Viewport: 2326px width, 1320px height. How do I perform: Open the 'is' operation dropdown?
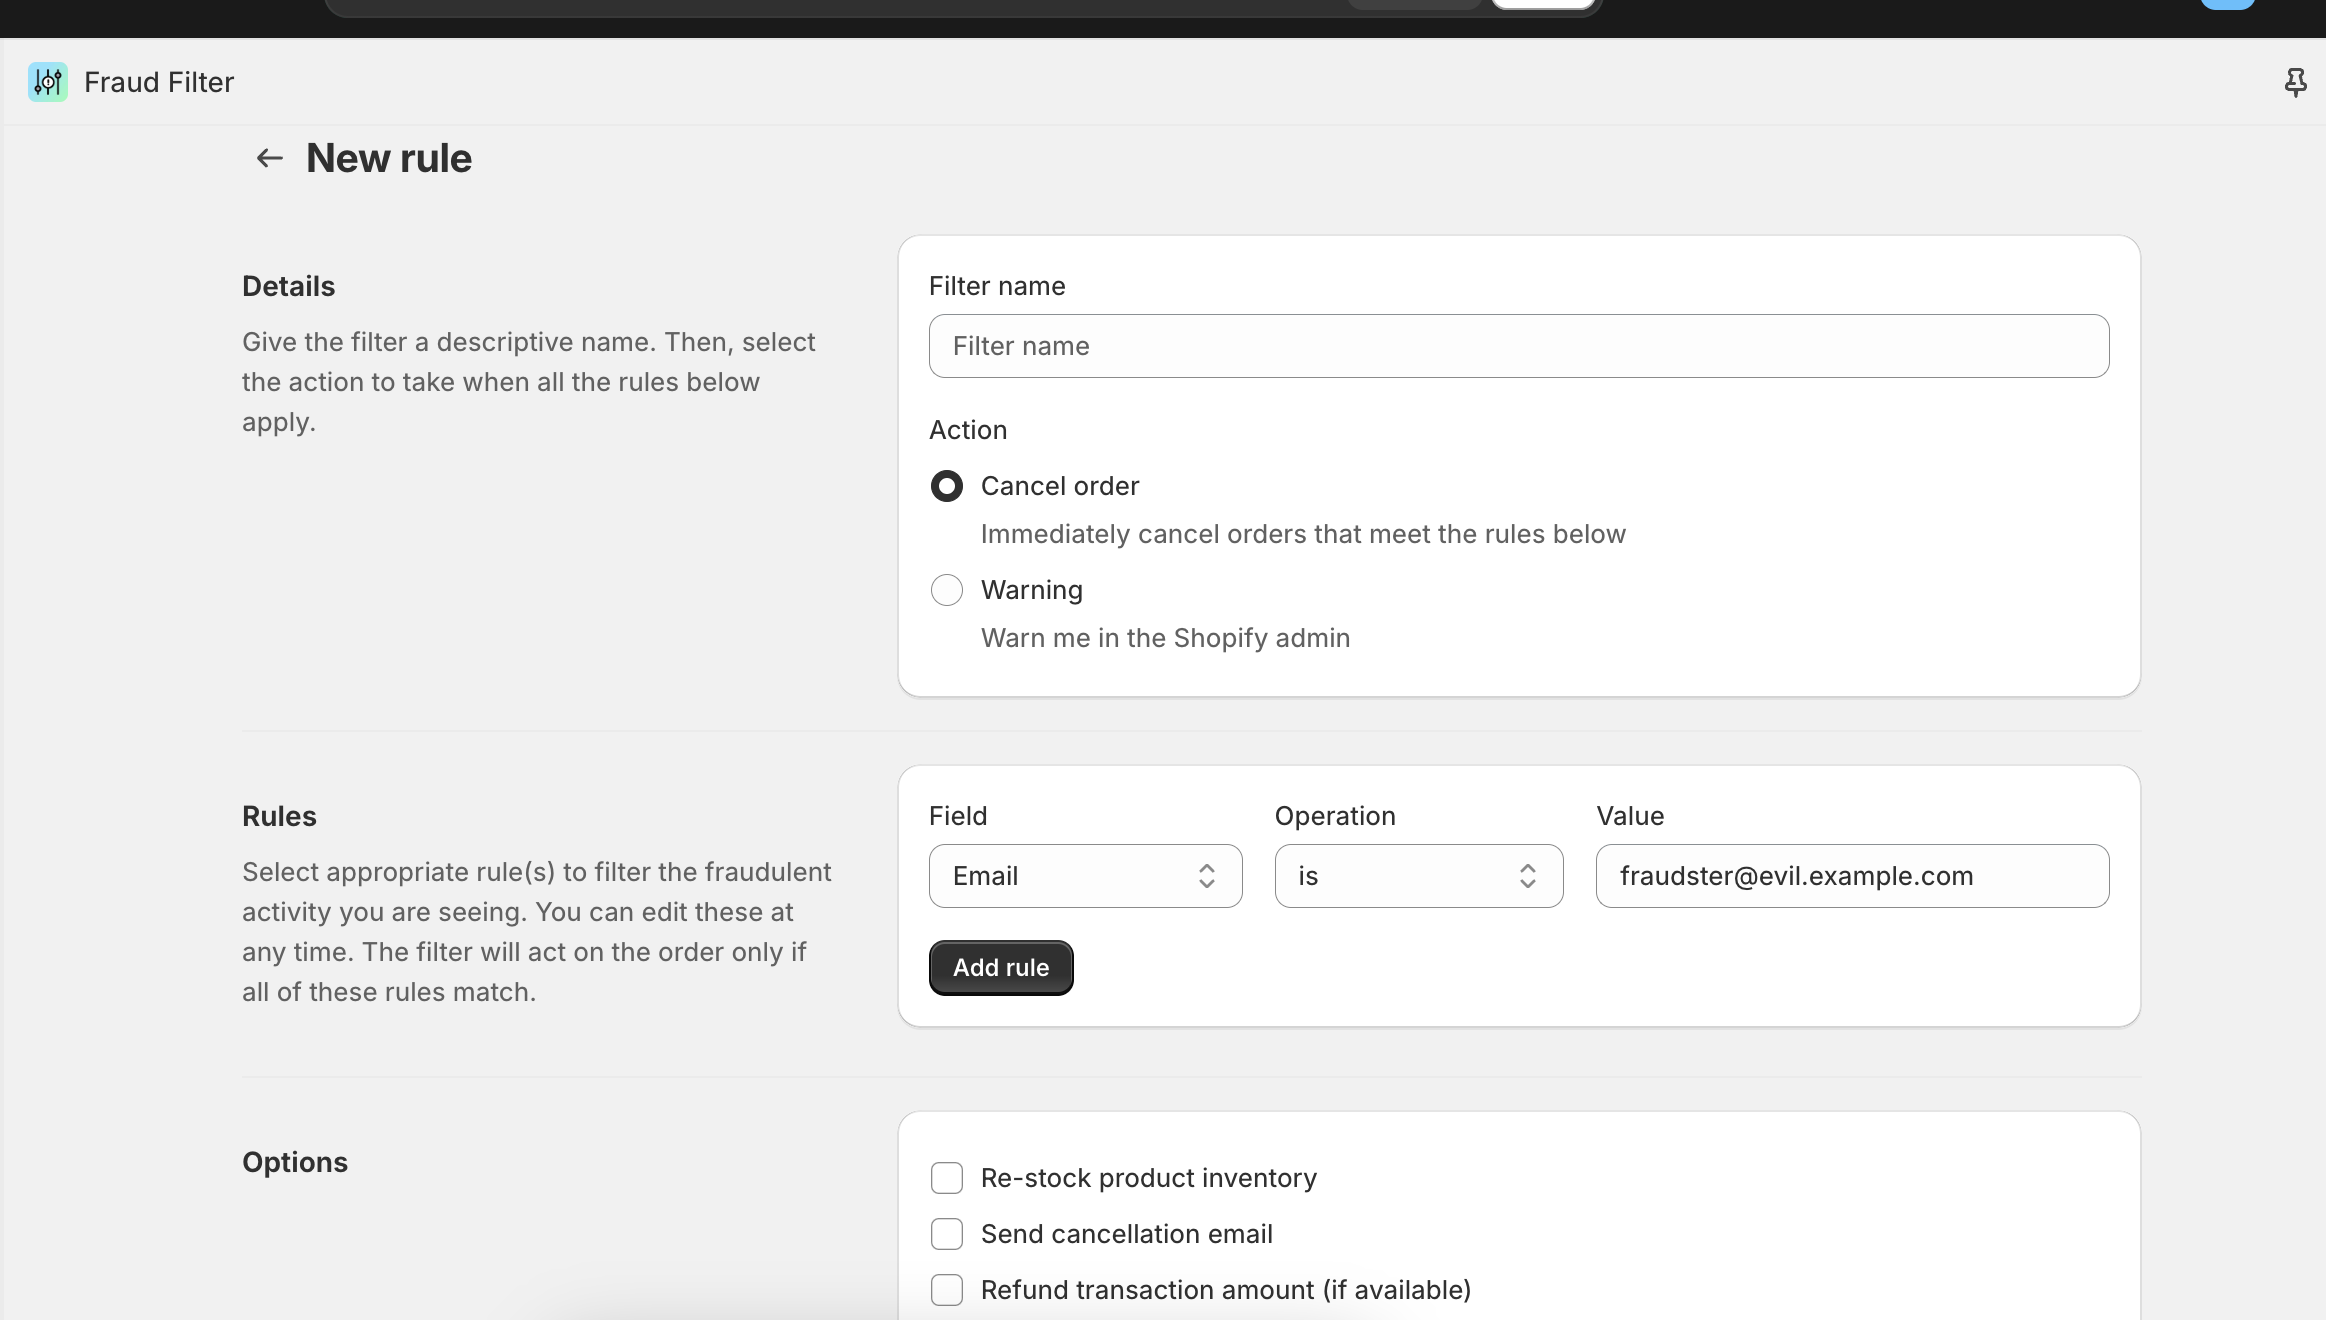coord(1400,876)
